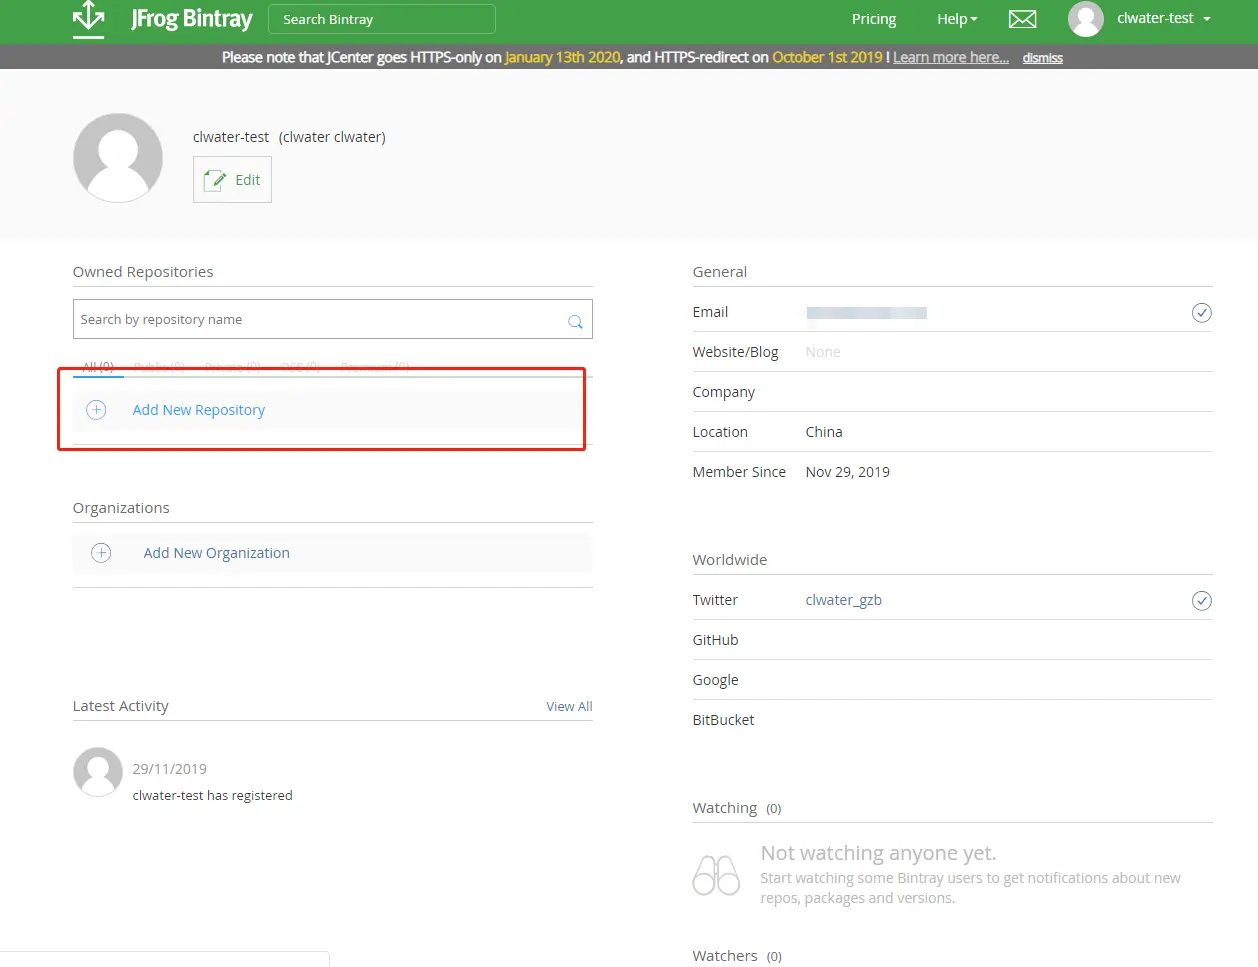This screenshot has height=967, width=1258.
Task: Click the 'clwater-test (clwater clwater)' profile name
Action: tap(289, 137)
